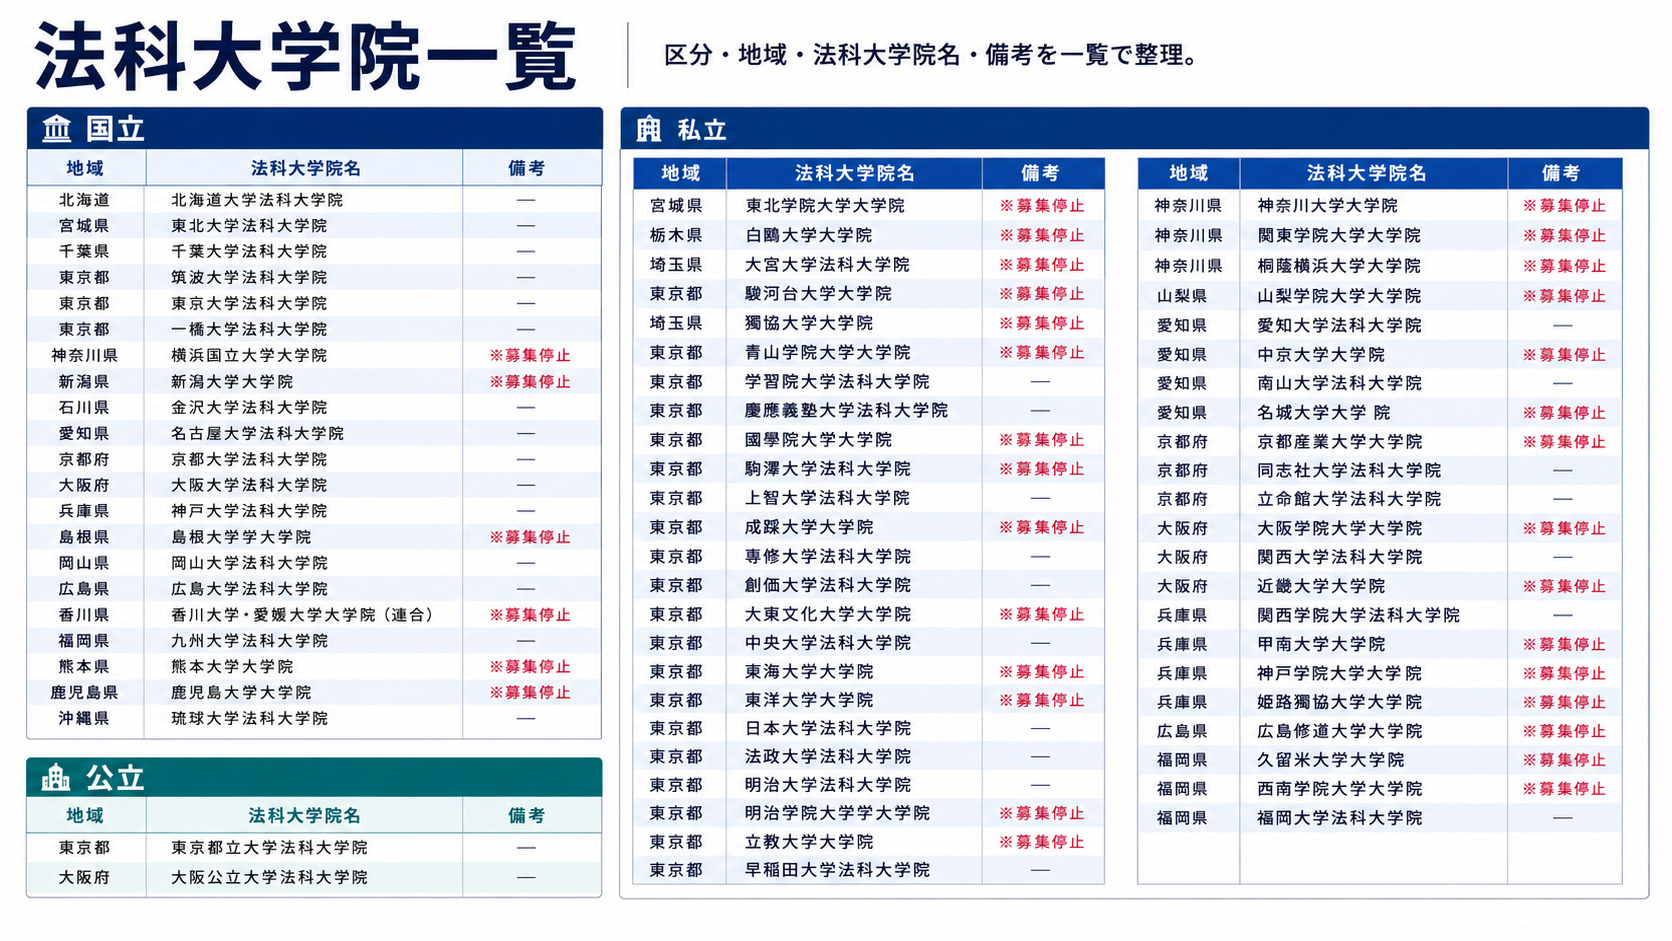Select 大阪大学法科大学院
This screenshot has width=1672, height=941.
point(249,485)
